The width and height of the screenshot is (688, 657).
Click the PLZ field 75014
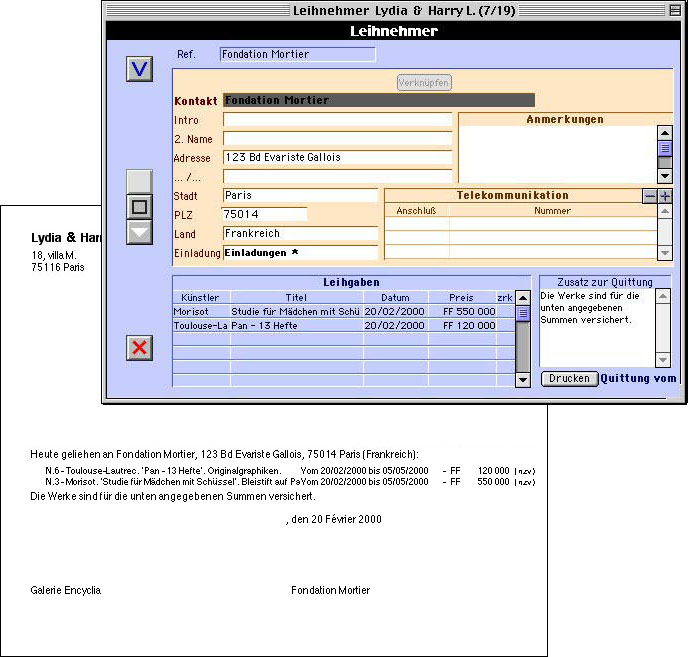pyautogui.click(x=265, y=214)
